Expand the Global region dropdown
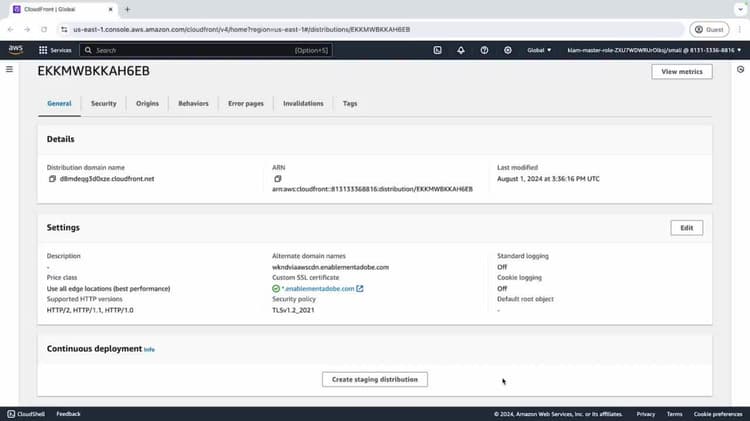 pos(539,50)
